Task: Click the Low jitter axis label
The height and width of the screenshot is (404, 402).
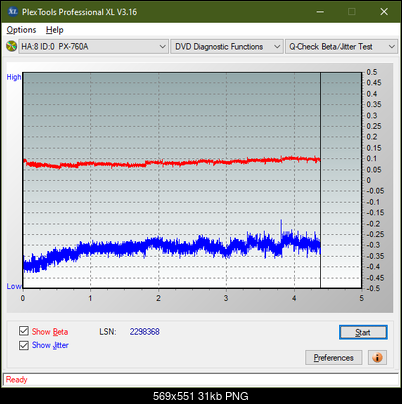Action: tap(14, 286)
